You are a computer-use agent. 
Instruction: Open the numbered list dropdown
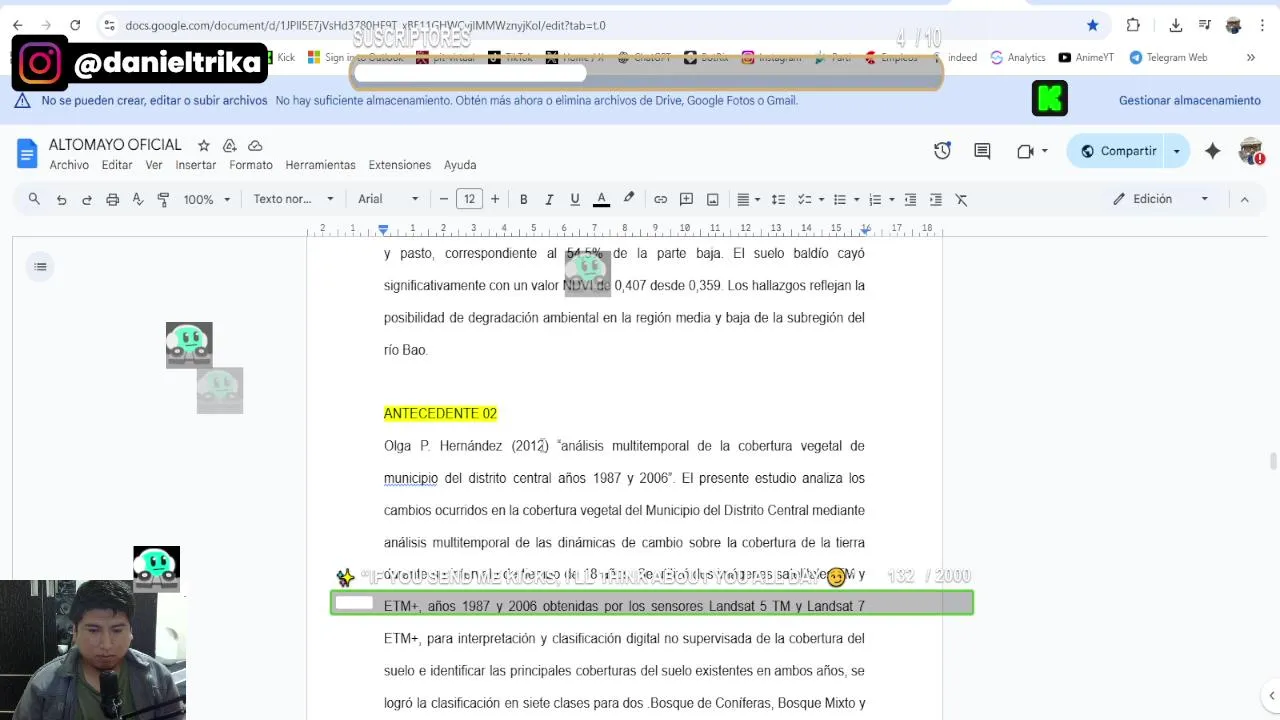pos(881,199)
